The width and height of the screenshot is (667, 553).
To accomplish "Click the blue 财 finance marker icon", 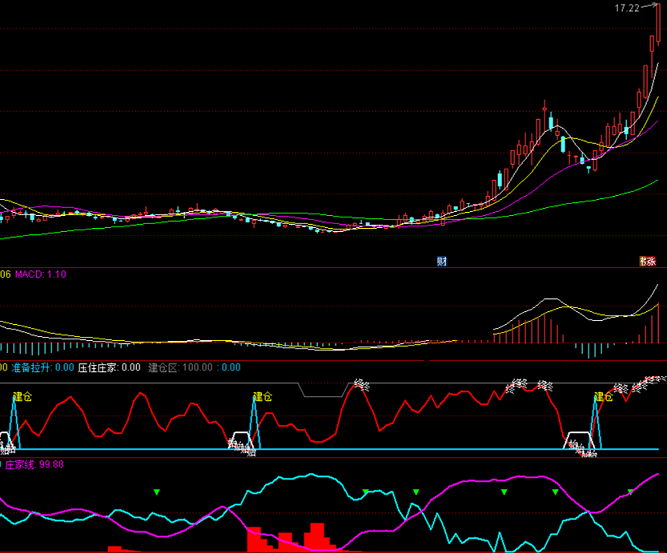I will [x=442, y=261].
